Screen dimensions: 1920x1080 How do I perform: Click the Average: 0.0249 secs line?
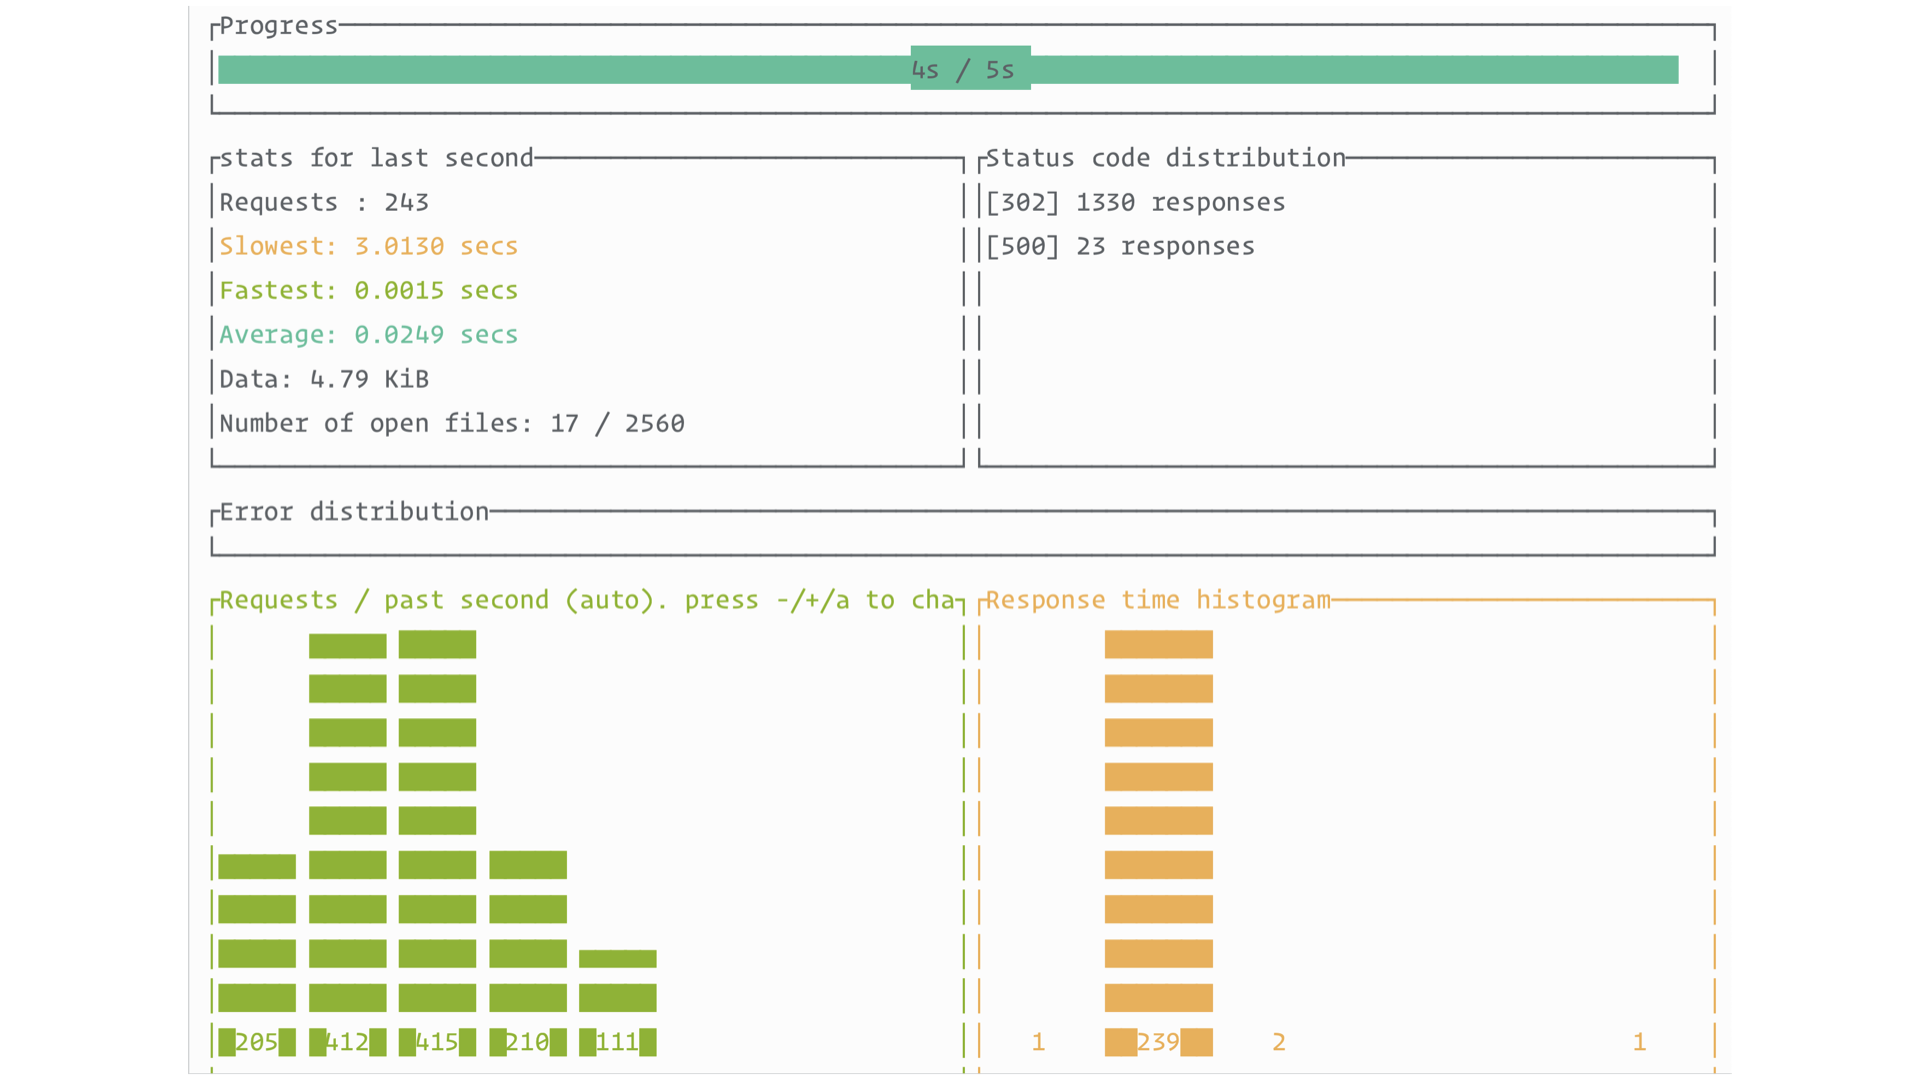368,334
